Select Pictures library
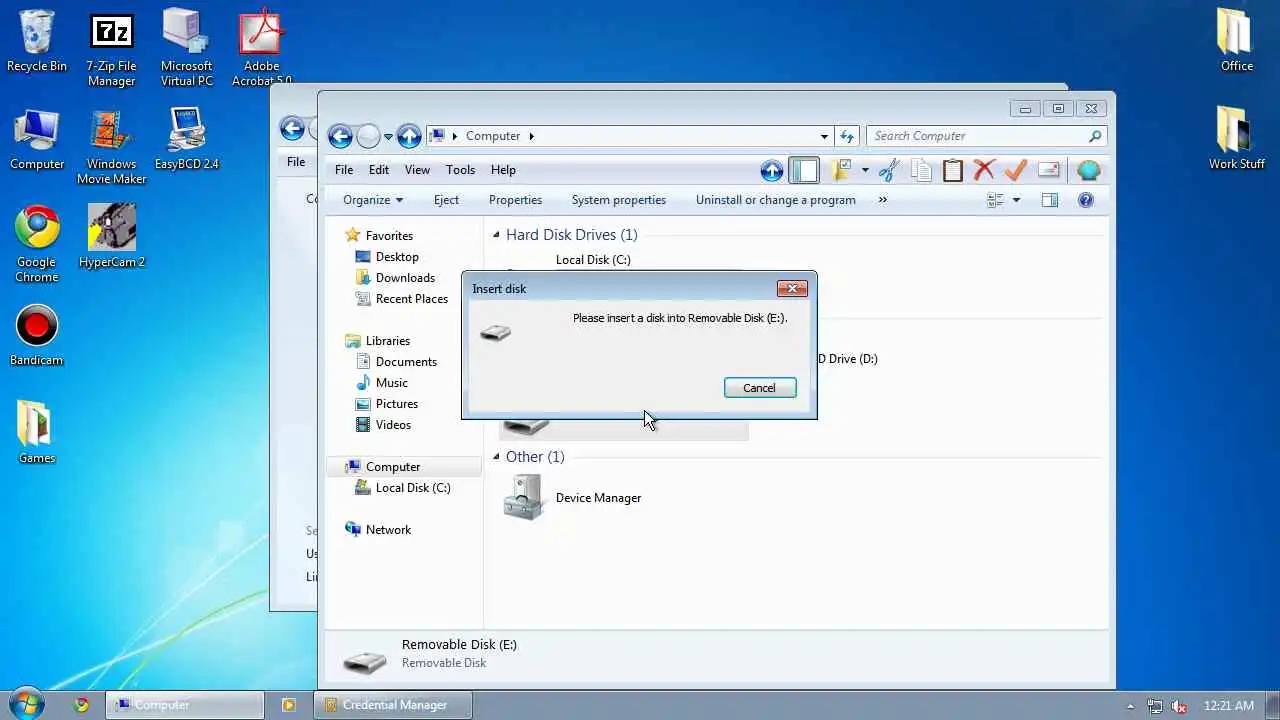 pos(387,404)
